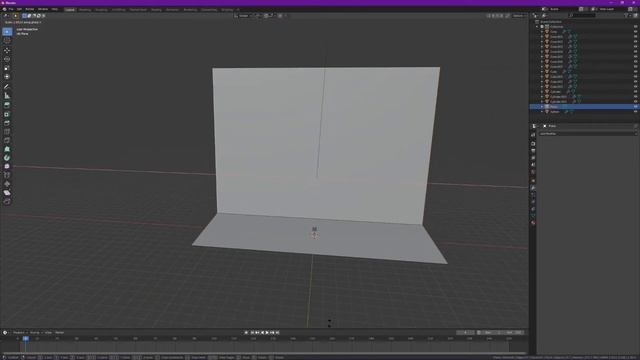Choose Subtract selection mode in tool settings
This screenshot has width=640, height=360.
click(34, 16)
